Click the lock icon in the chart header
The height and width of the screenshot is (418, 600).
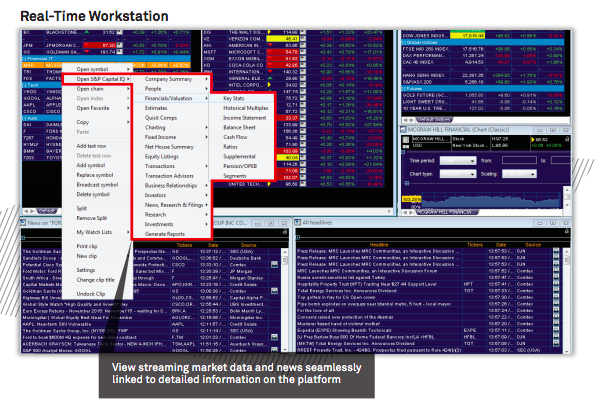567,139
